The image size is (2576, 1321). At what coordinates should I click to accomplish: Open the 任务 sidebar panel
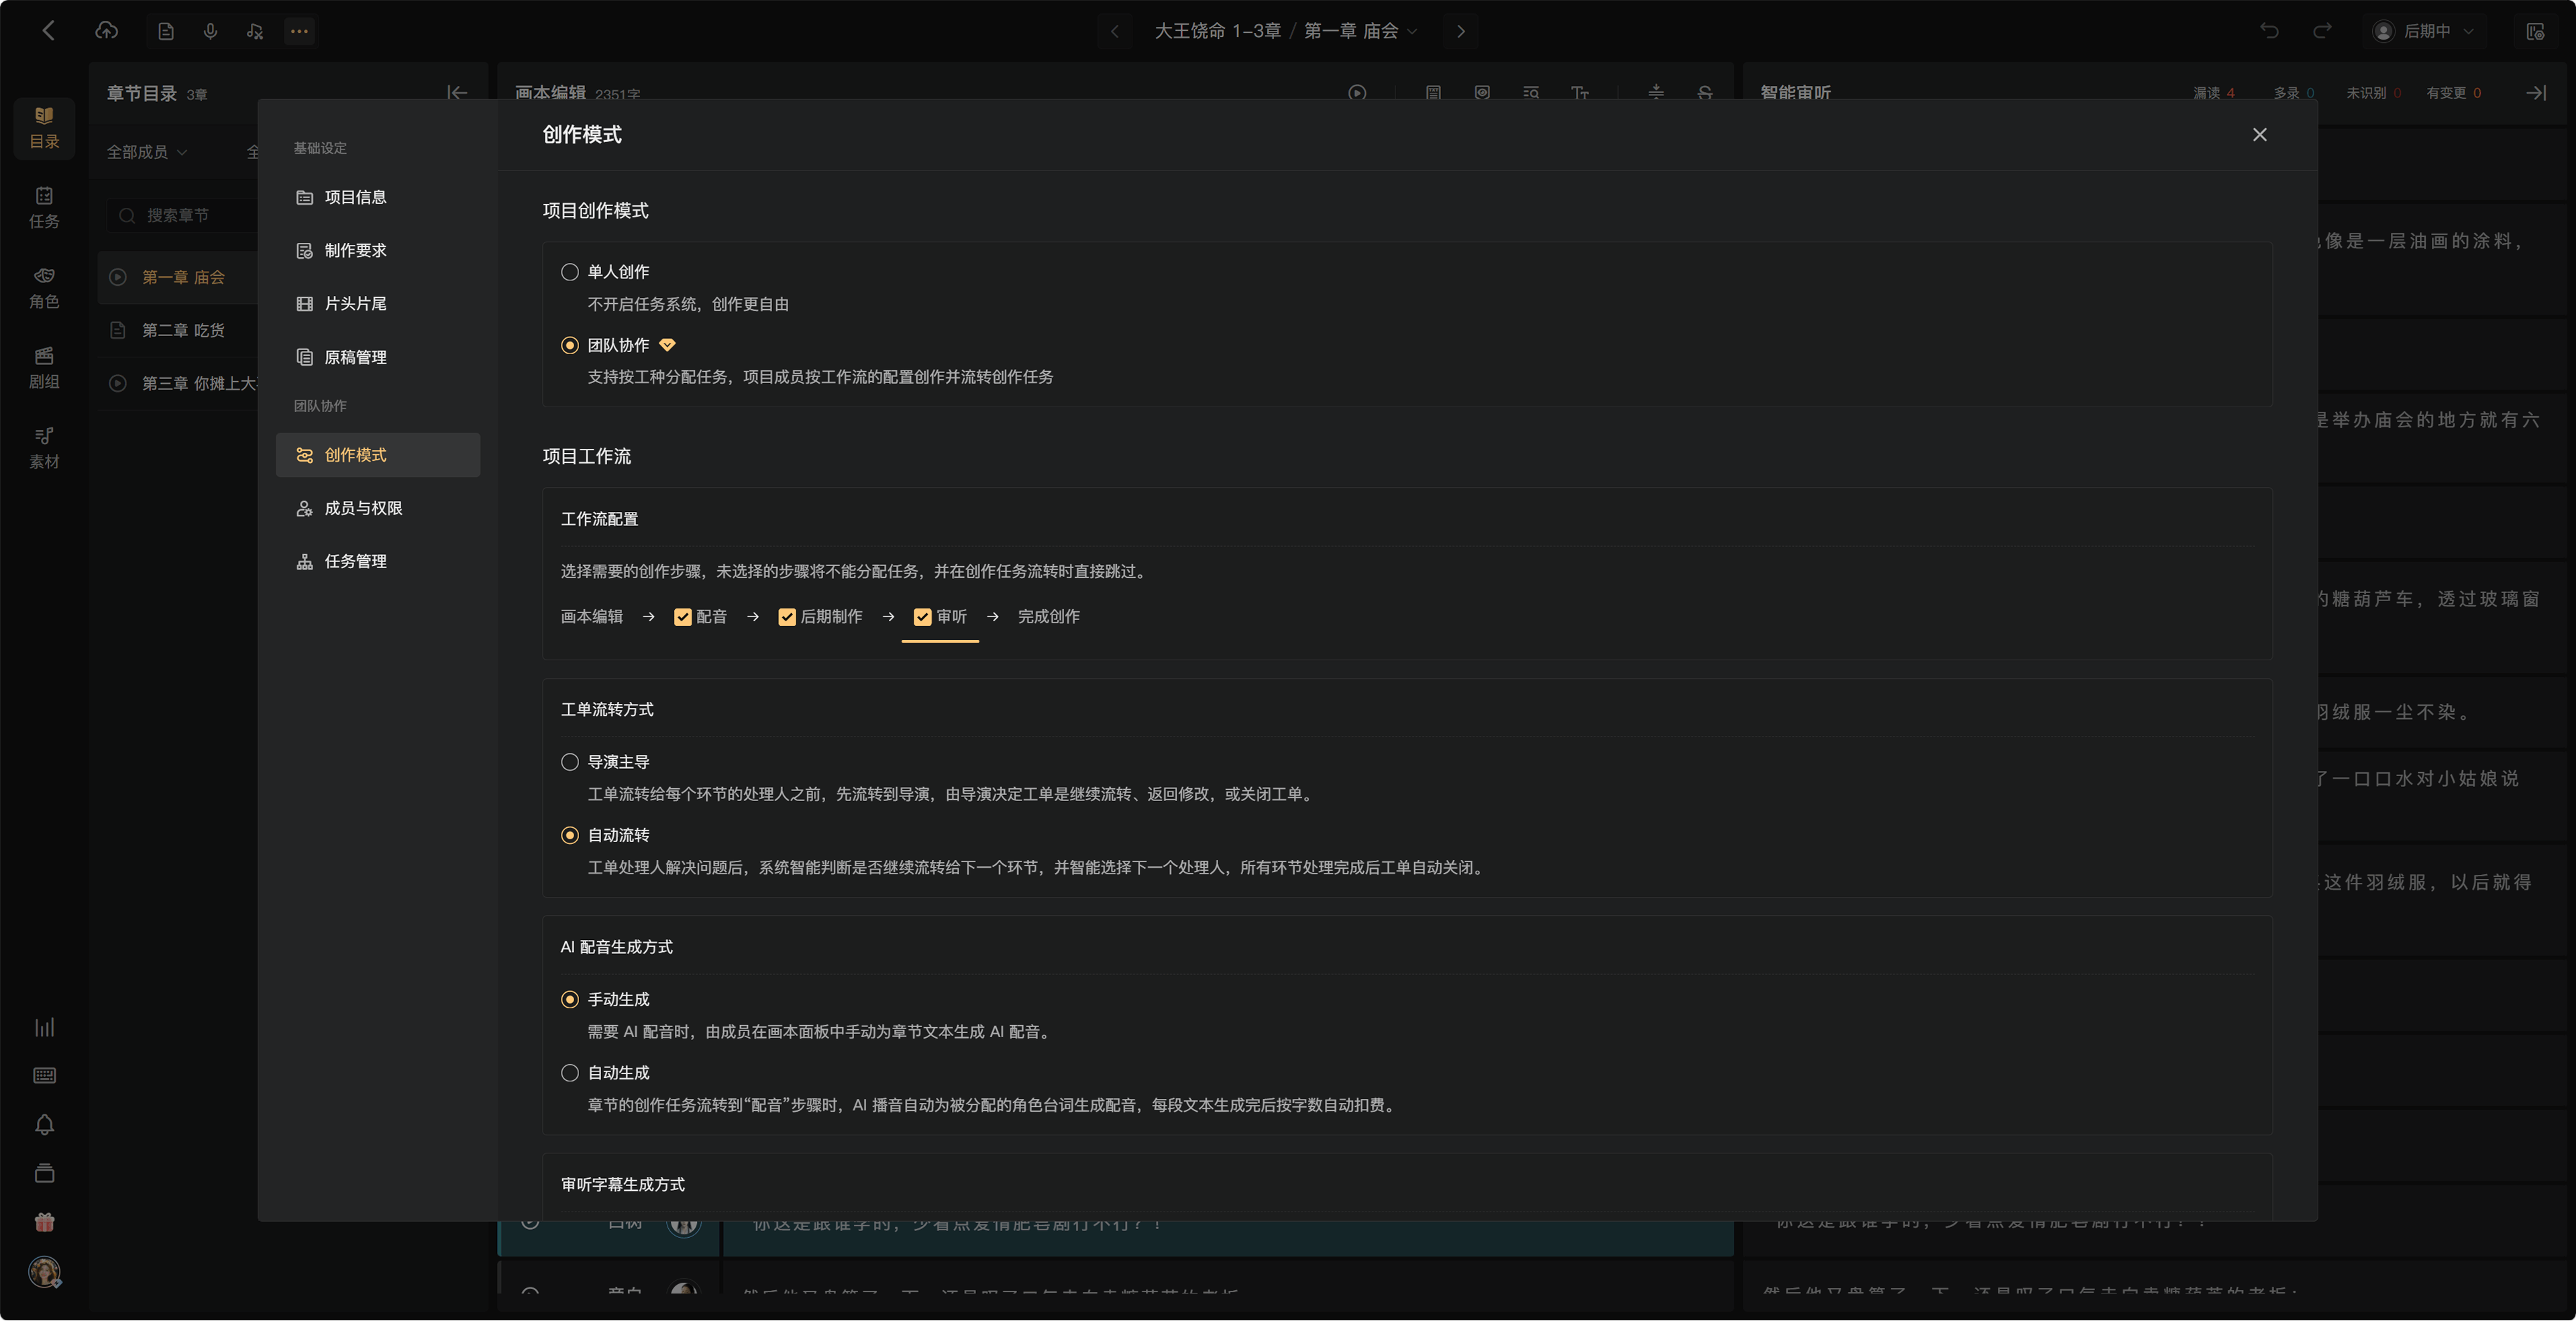(x=44, y=208)
